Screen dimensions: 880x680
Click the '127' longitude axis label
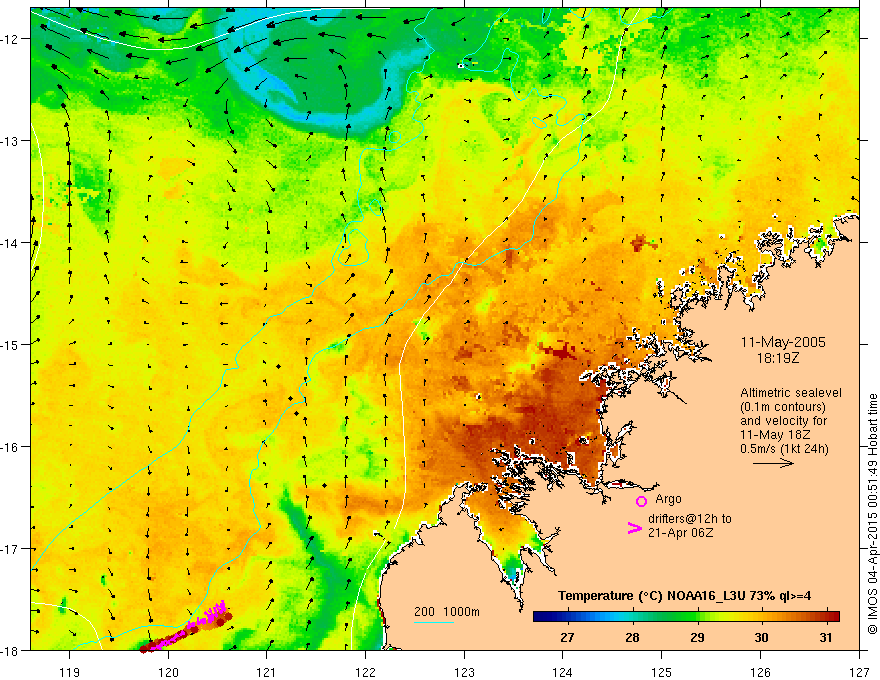859,672
